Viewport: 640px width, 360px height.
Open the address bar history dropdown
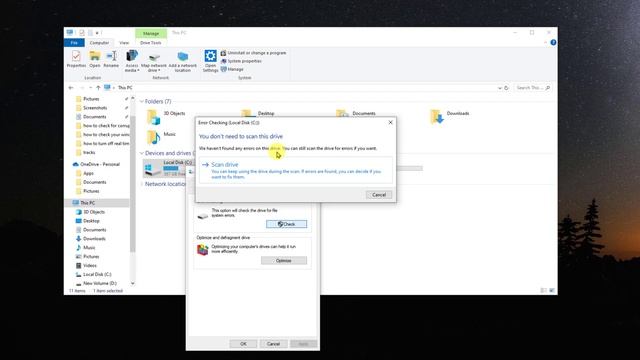click(500, 88)
